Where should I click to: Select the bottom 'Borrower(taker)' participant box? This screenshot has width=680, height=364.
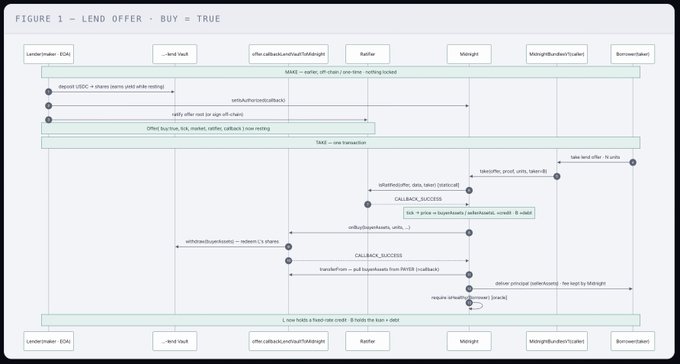[633, 341]
